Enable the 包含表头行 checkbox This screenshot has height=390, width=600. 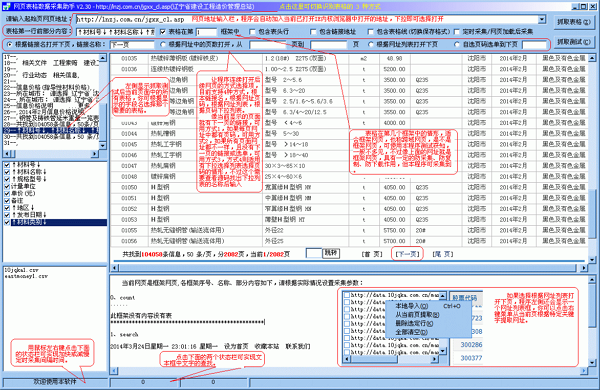tap(252, 32)
